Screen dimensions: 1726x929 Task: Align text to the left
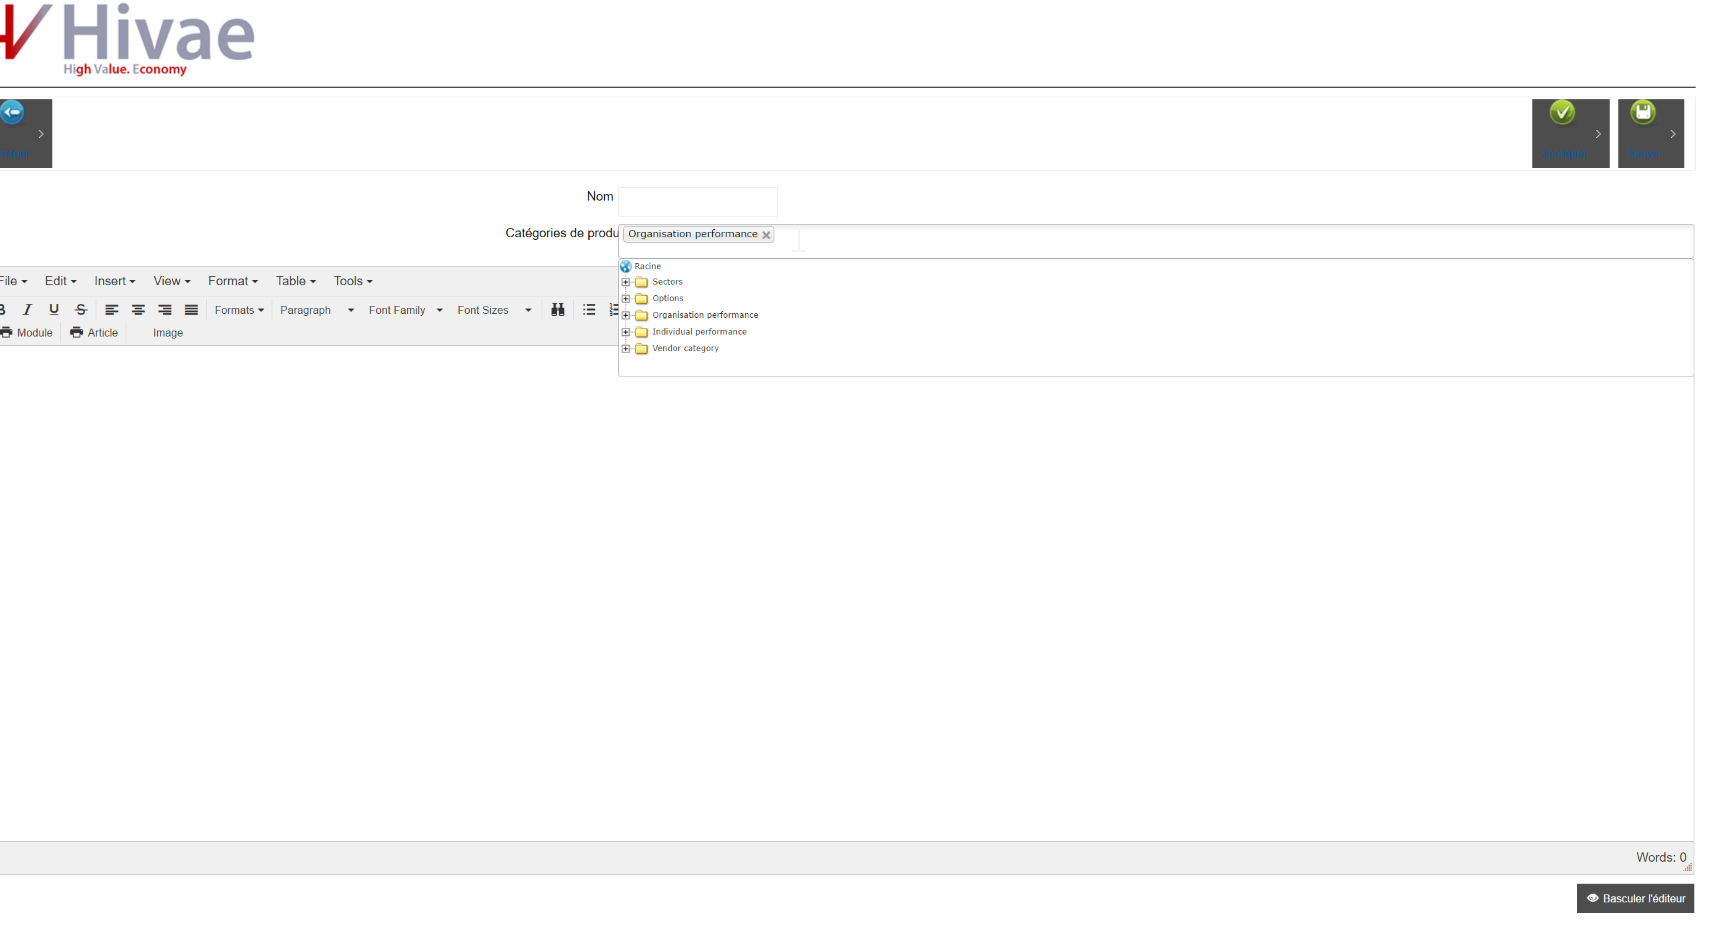(112, 310)
